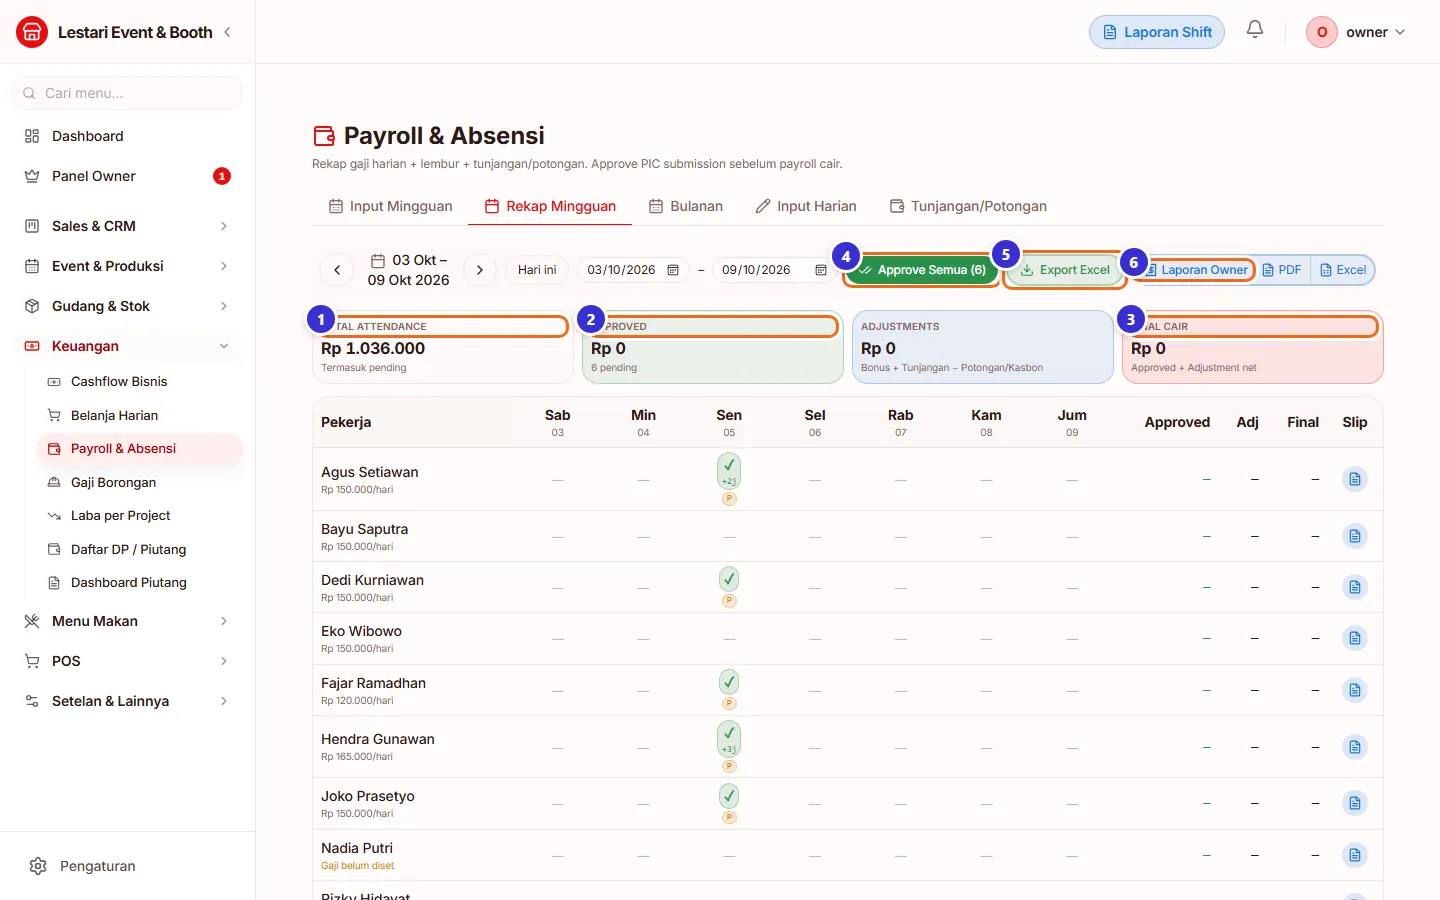Open Gaji Borongan in sidebar
1440x900 pixels.
pyautogui.click(x=140, y=482)
